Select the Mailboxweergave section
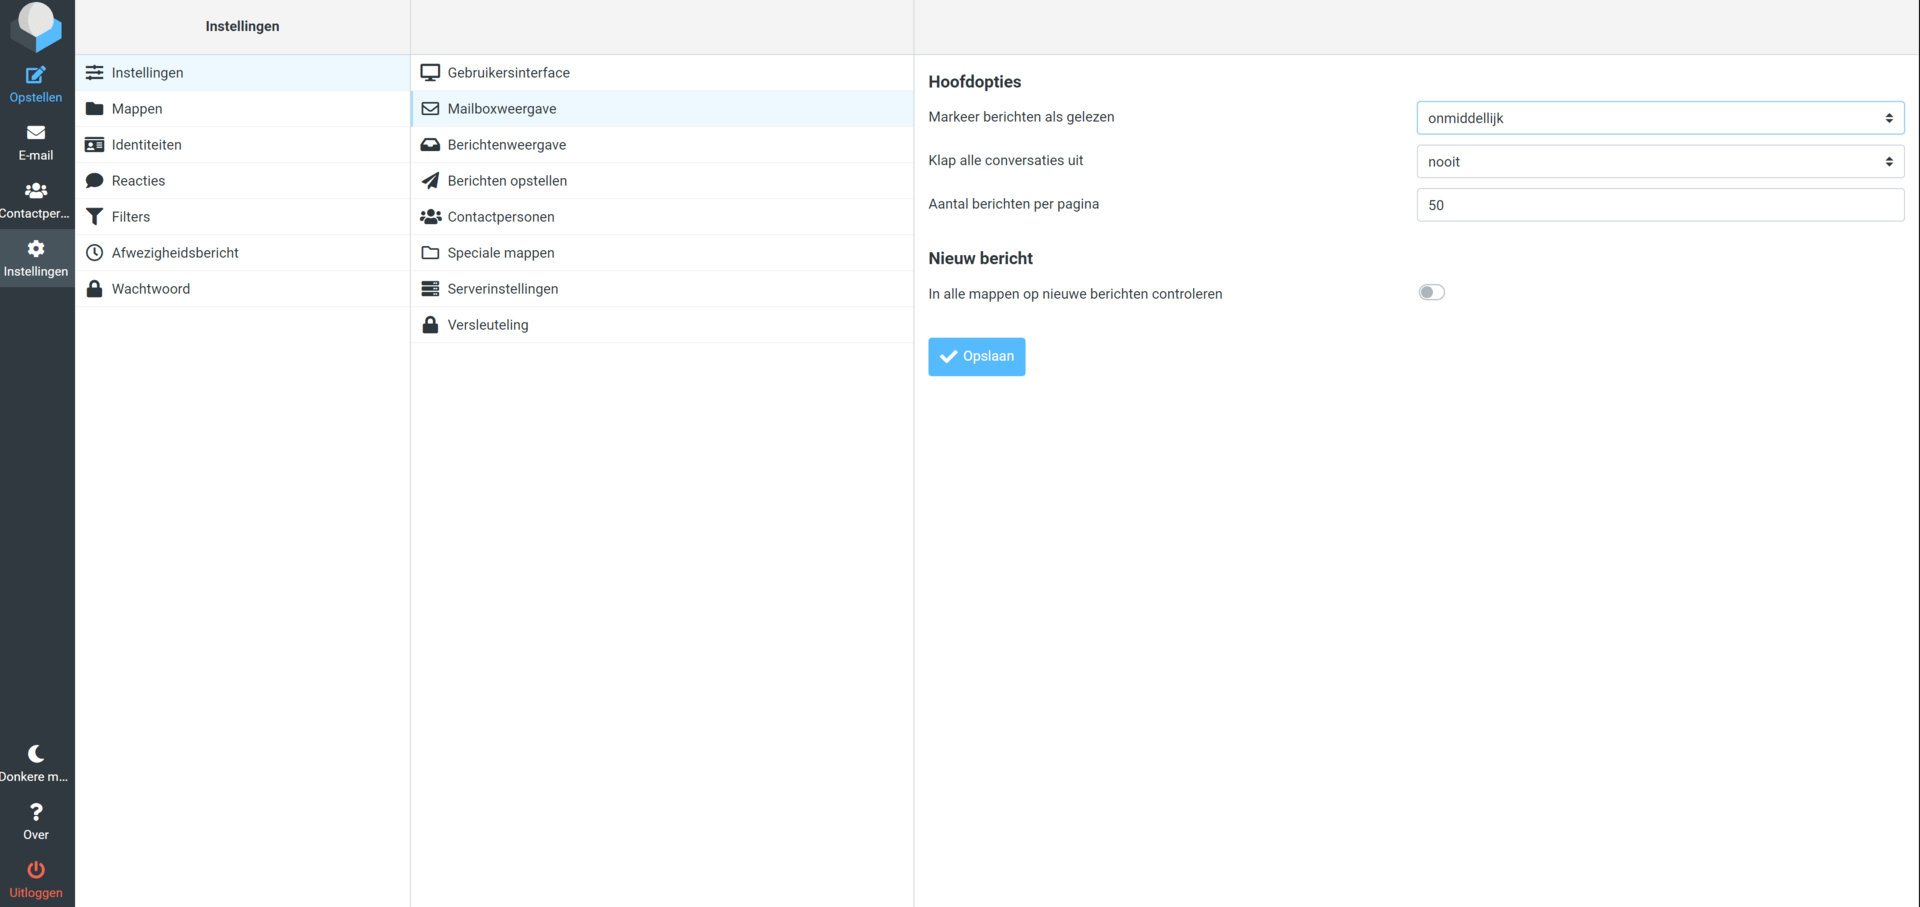This screenshot has width=1920, height=907. [x=662, y=109]
